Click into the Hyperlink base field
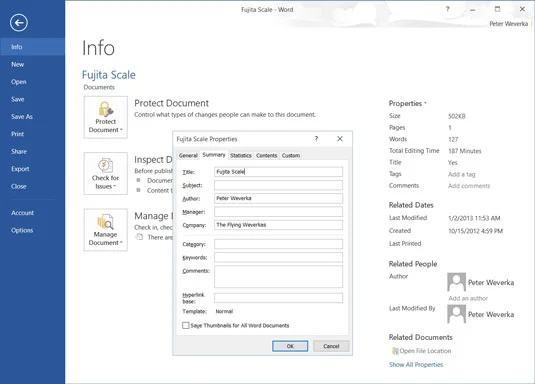The height and width of the screenshot is (384, 535). 278,298
